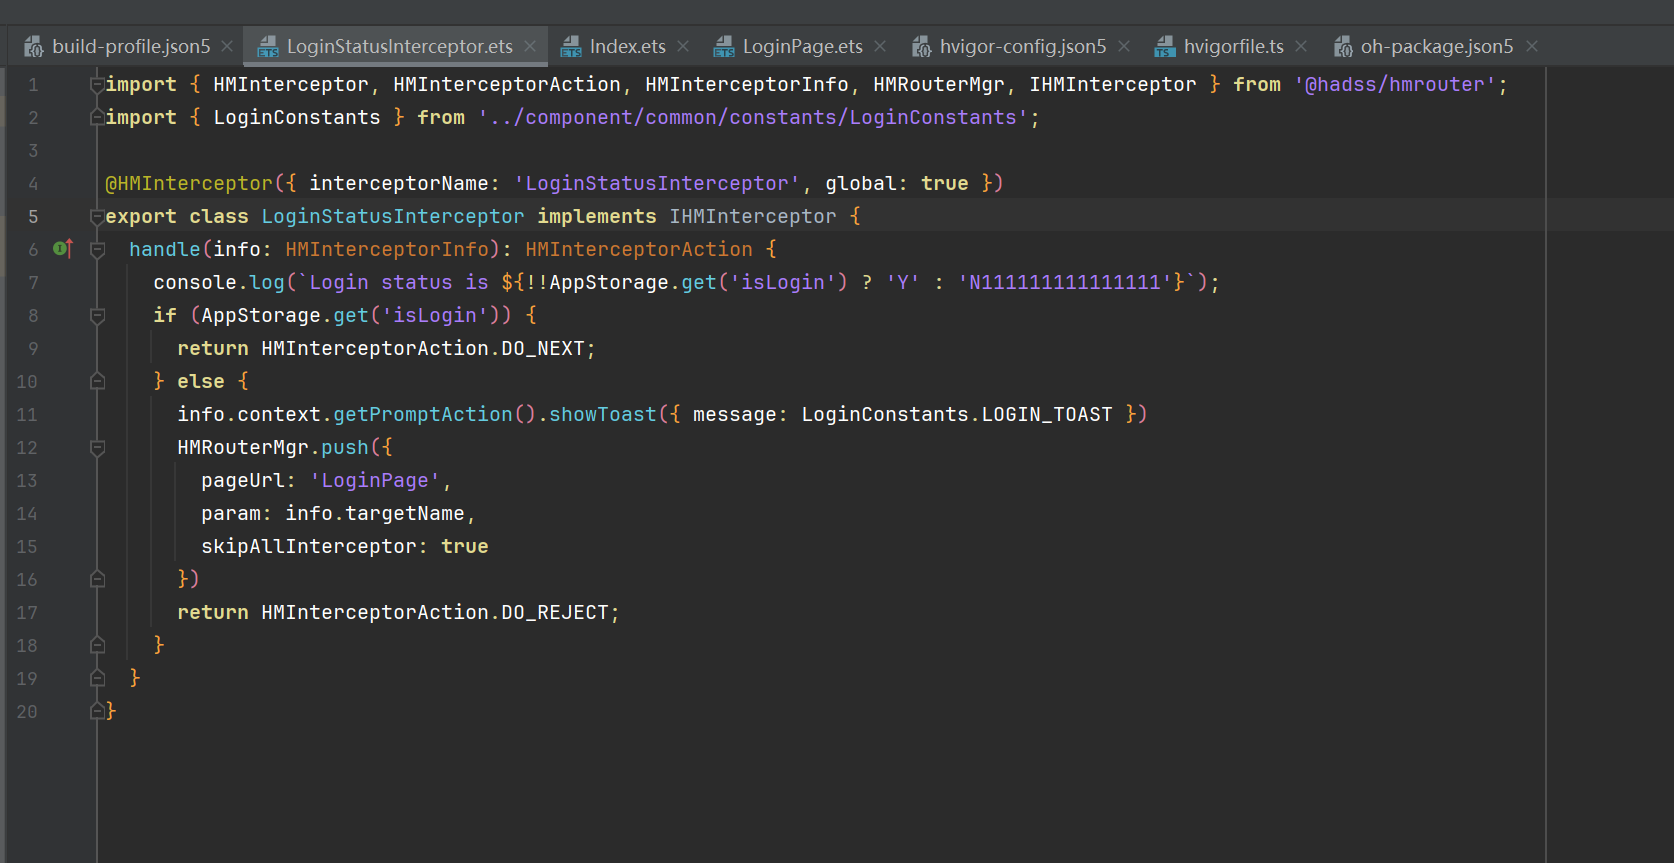
Task: Click skipAllInterceptor on line 15
Action: tap(309, 547)
